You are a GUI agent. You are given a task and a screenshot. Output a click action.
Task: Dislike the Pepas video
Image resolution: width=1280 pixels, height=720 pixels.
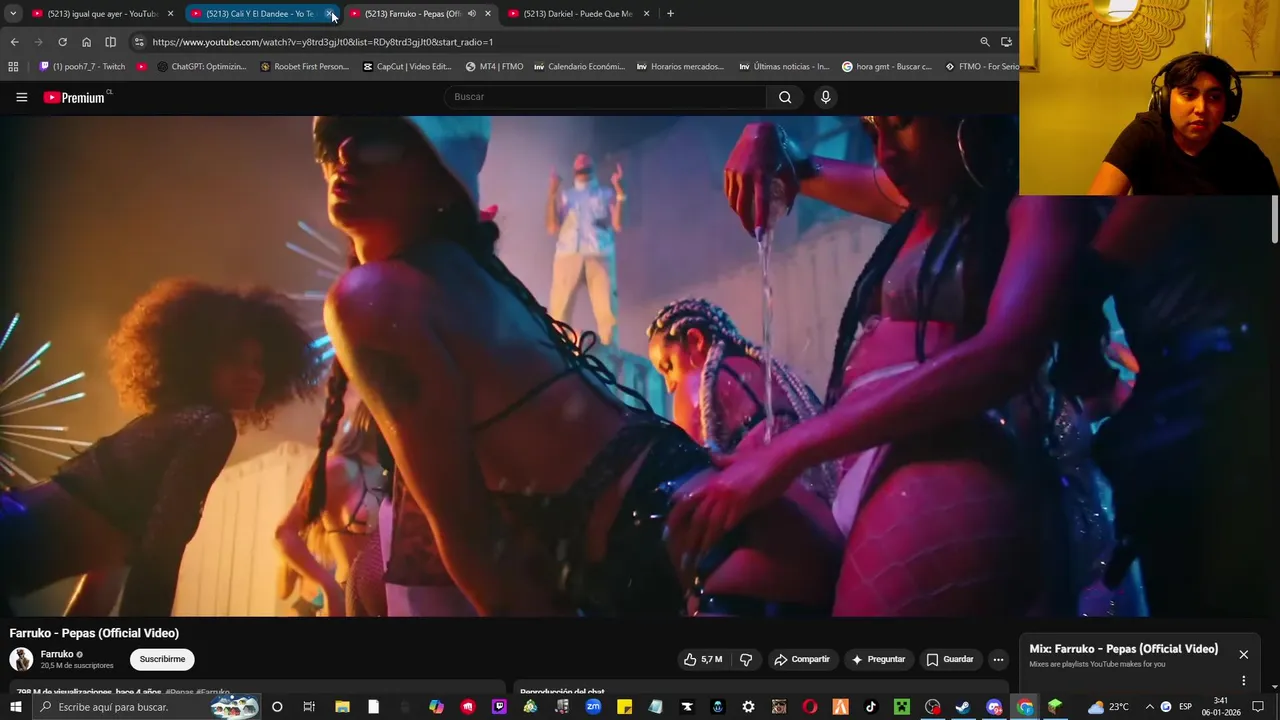click(x=746, y=659)
